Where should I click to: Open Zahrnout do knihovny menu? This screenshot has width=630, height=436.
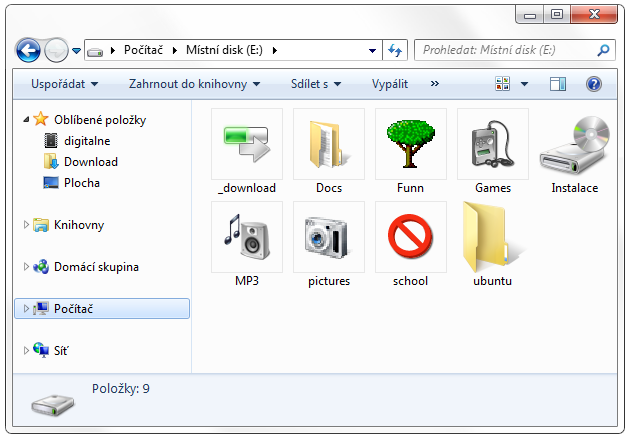click(x=194, y=84)
